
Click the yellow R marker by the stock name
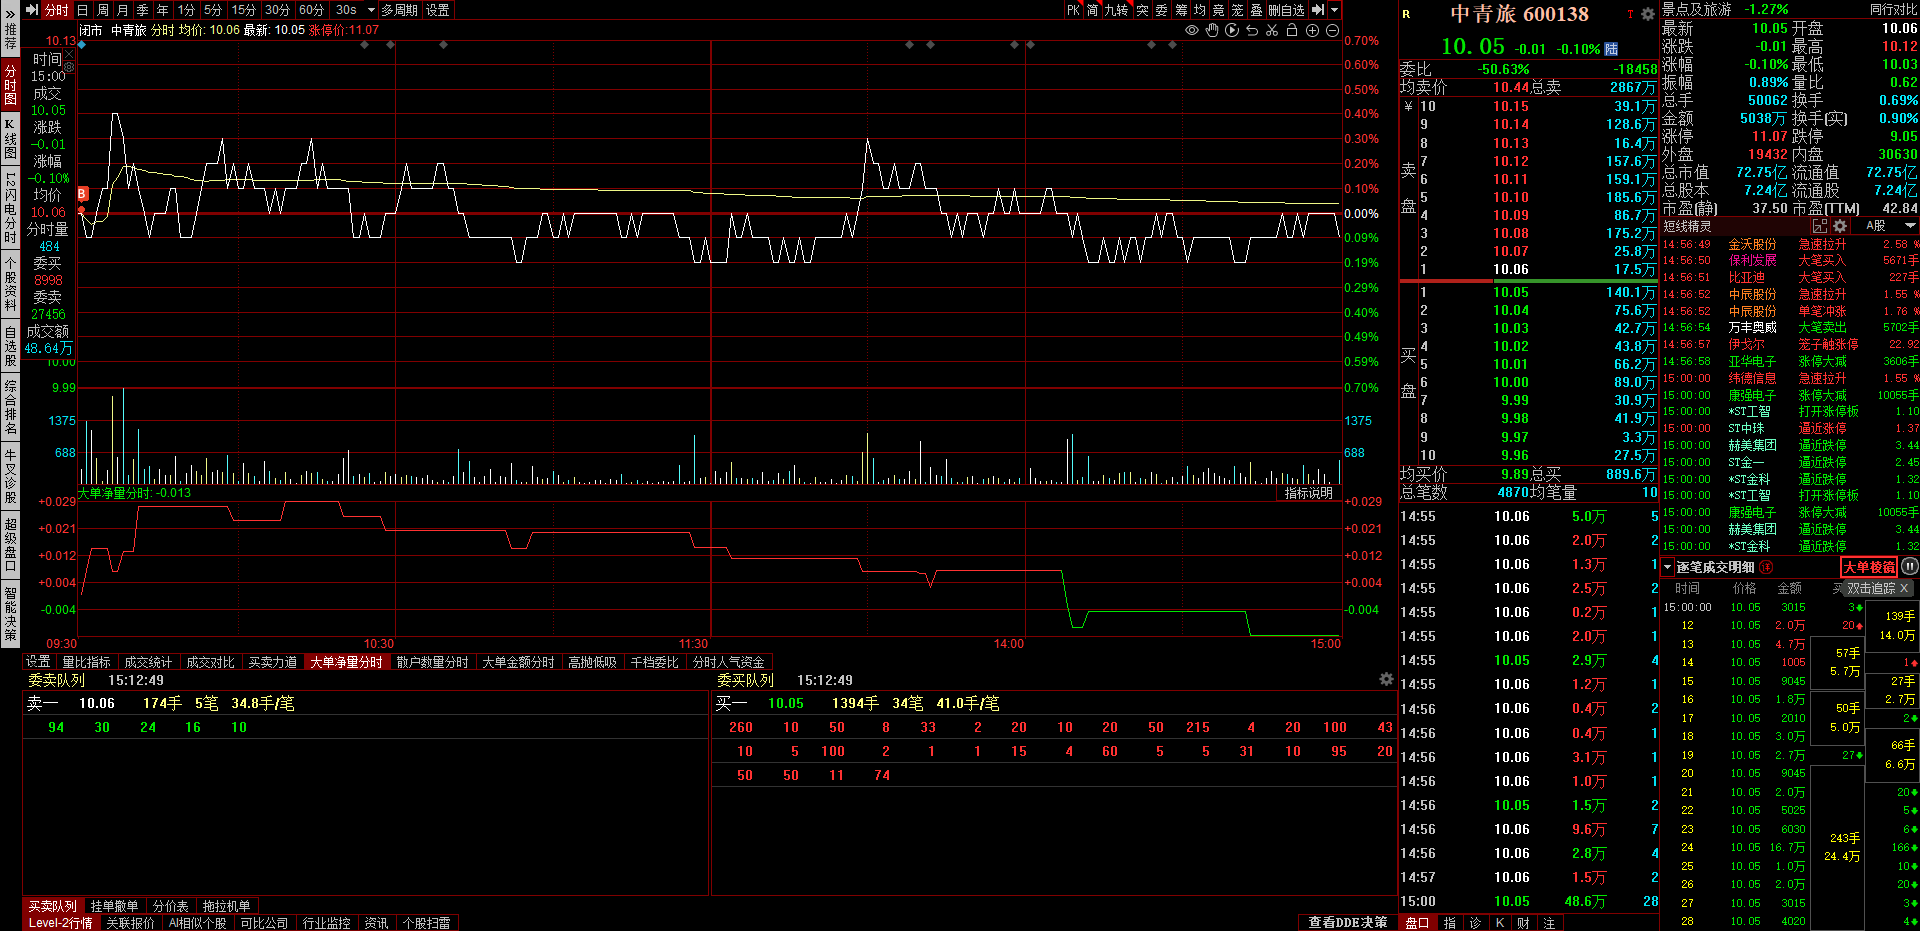1406,14
